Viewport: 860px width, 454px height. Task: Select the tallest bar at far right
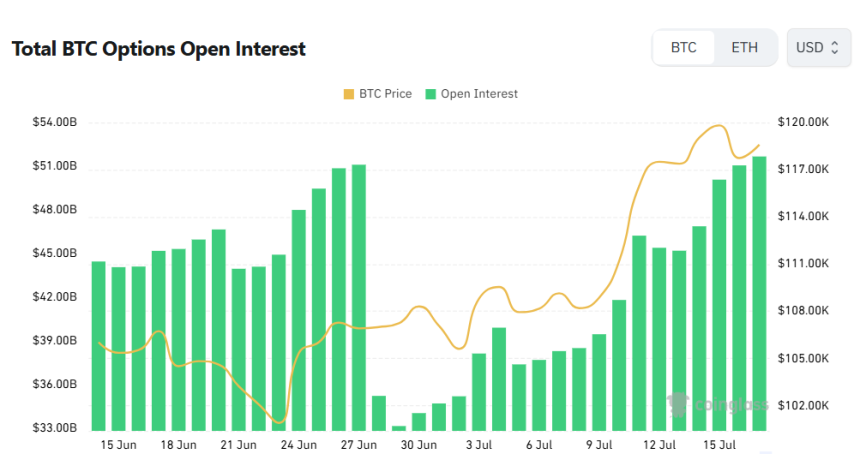(759, 293)
